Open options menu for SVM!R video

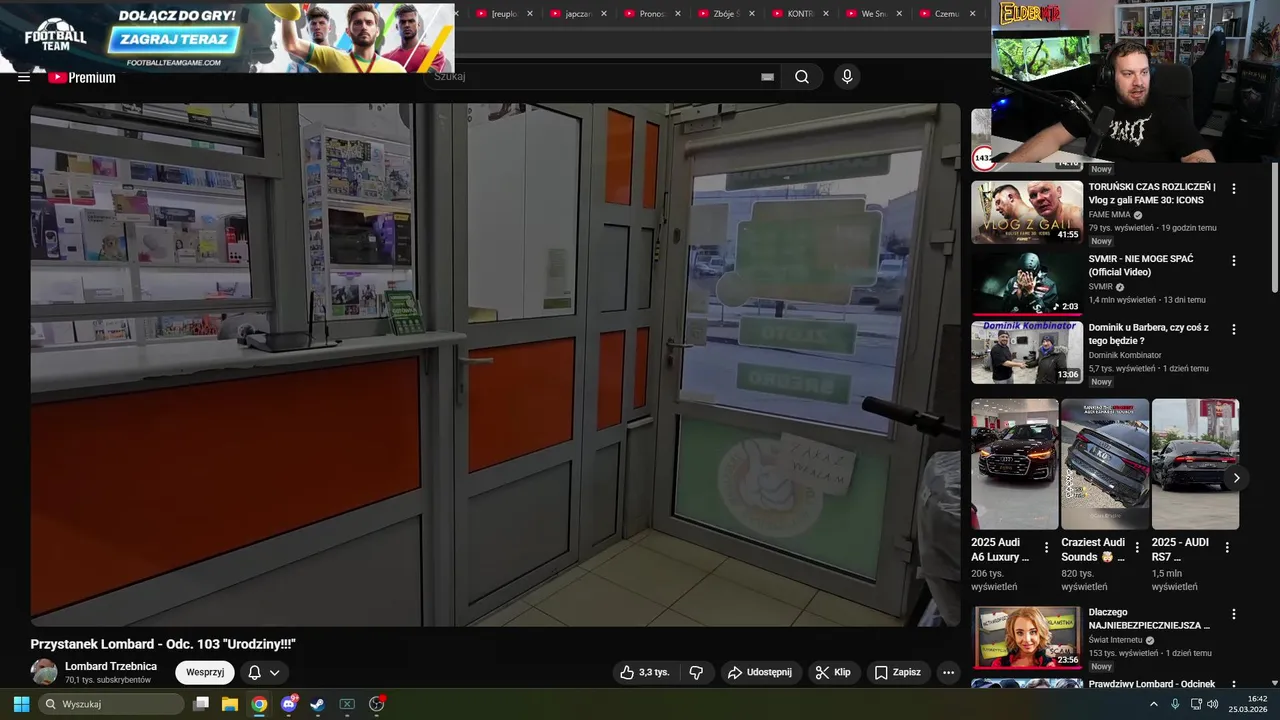pos(1234,260)
